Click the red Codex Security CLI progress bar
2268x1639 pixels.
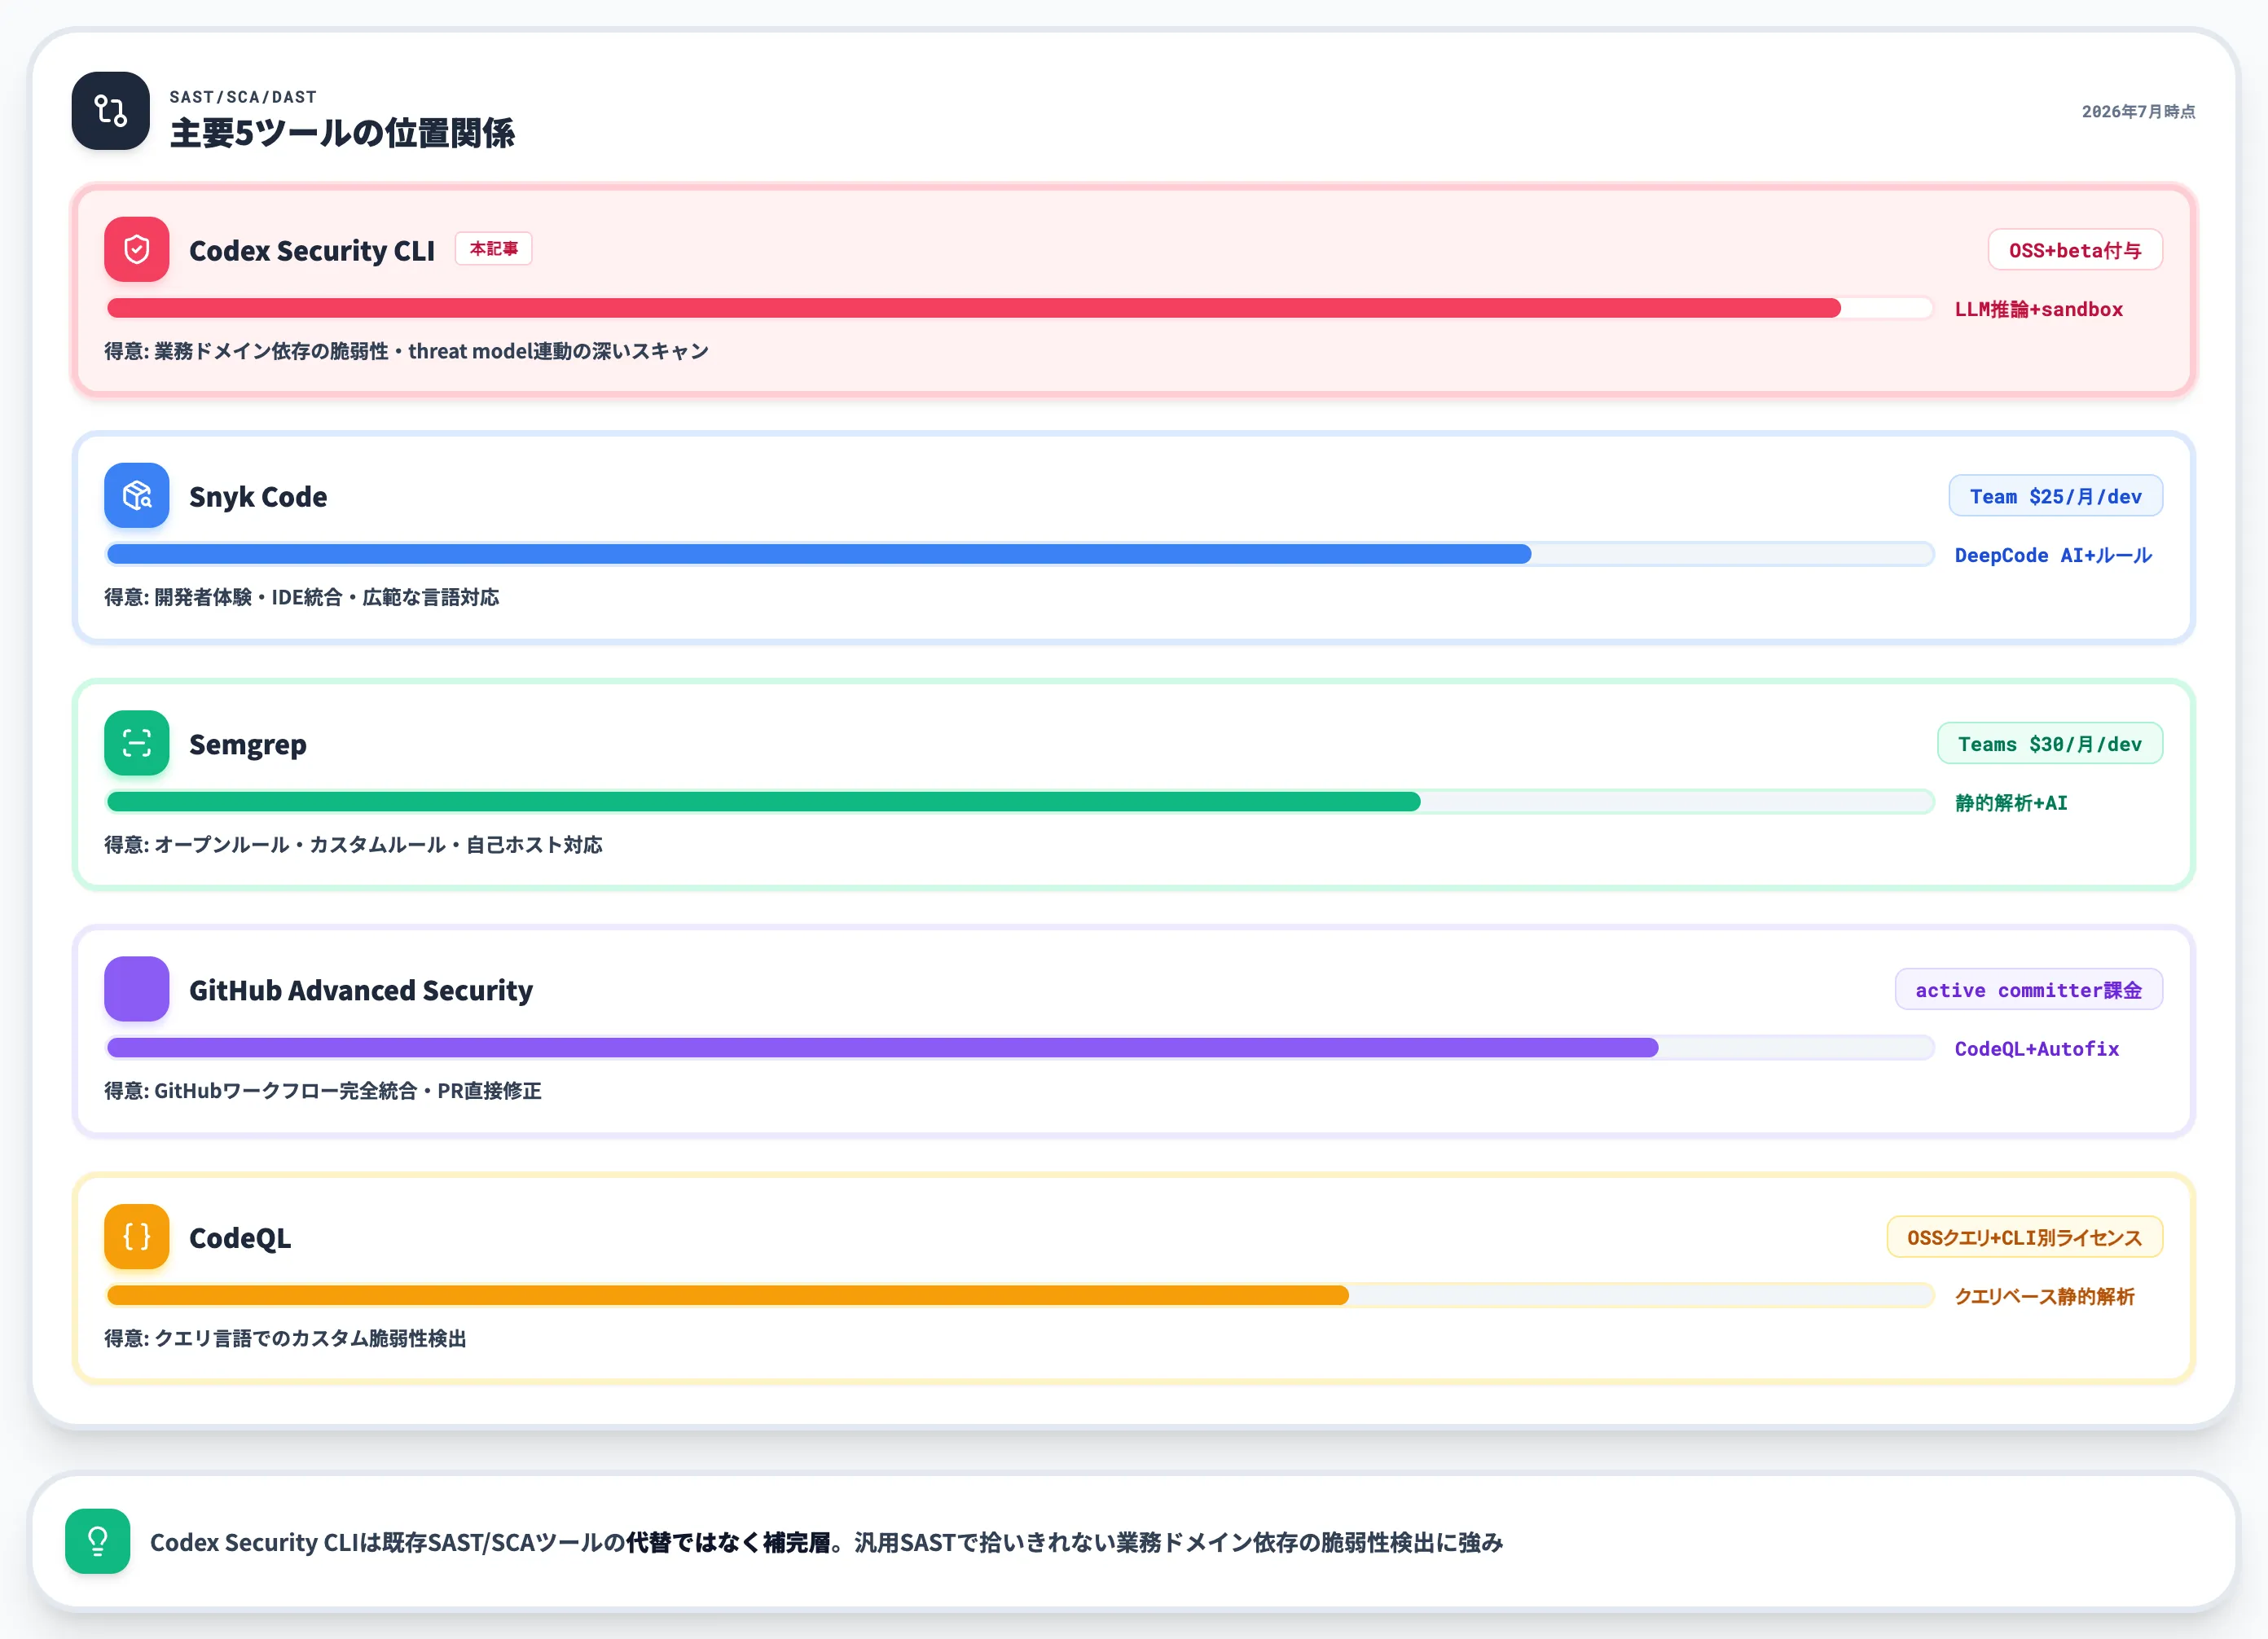1019,308
